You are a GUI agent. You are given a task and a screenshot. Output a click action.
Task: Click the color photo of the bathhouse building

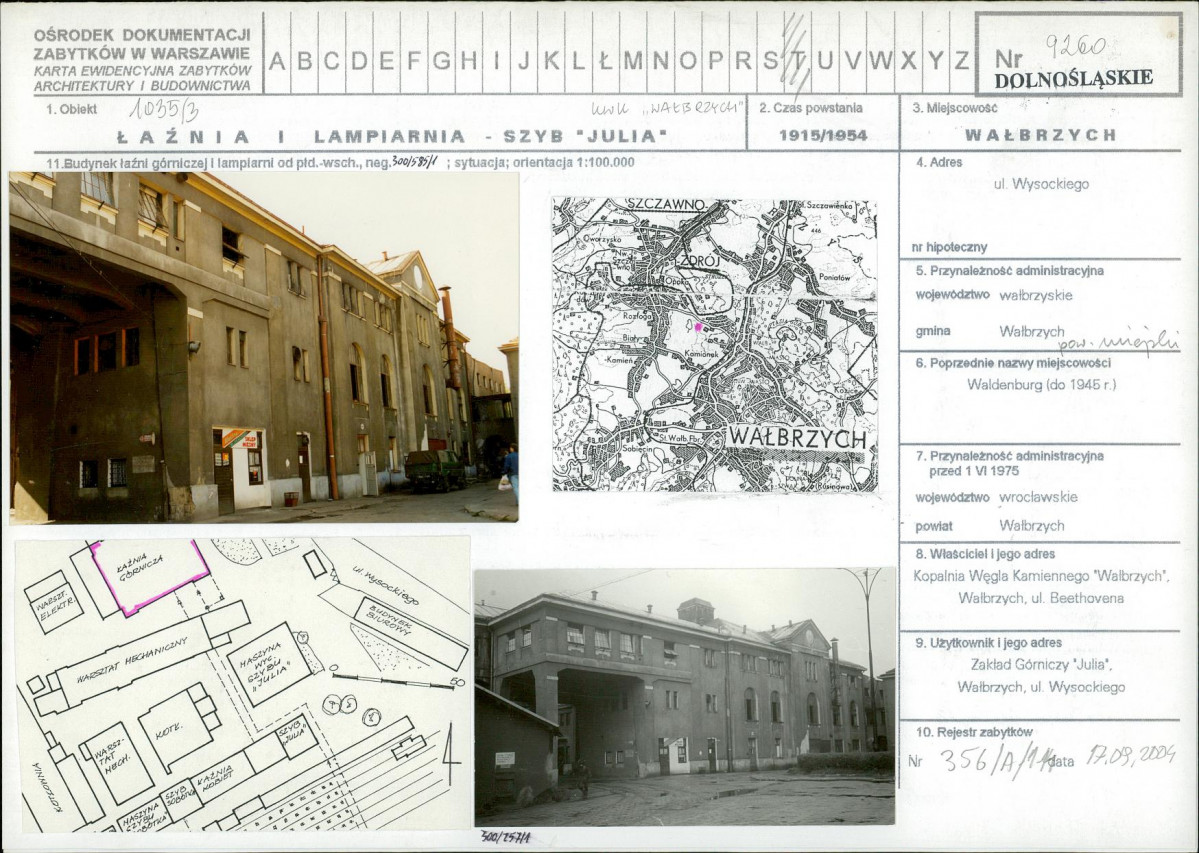(x=264, y=348)
